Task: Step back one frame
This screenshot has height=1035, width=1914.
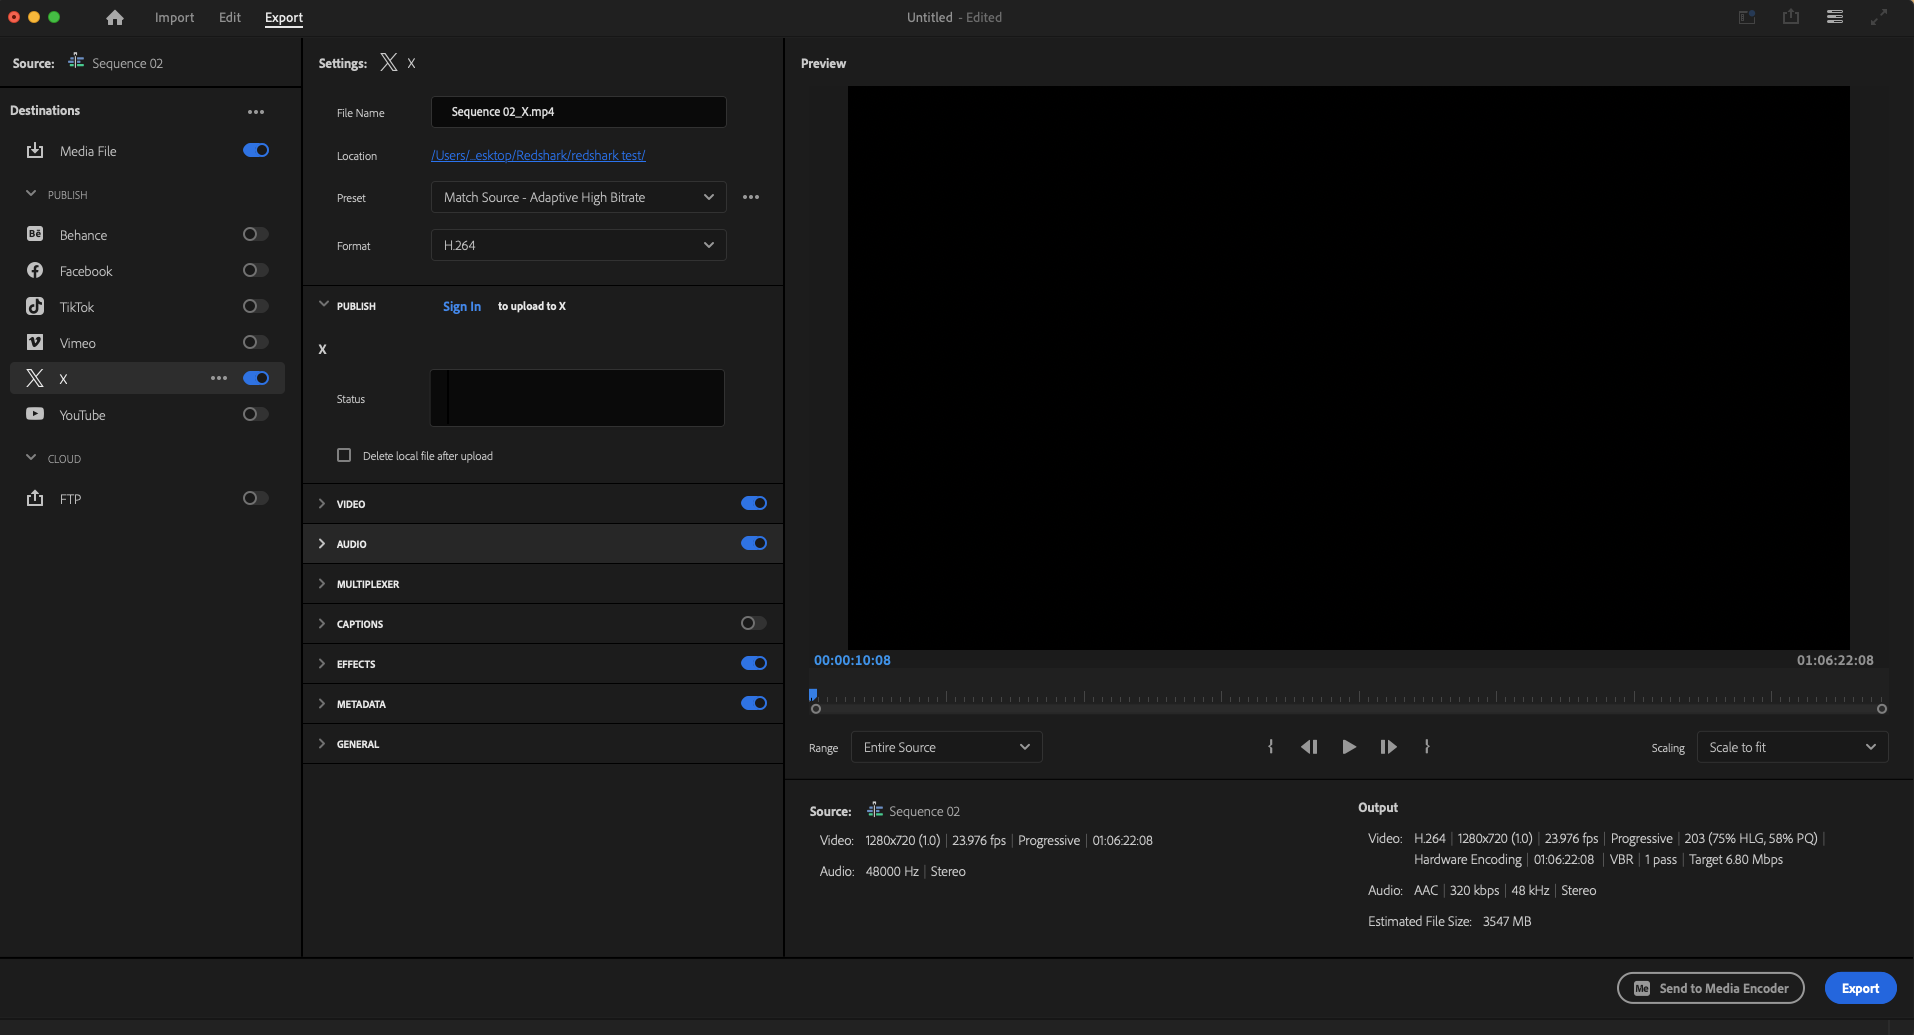Action: tap(1309, 747)
